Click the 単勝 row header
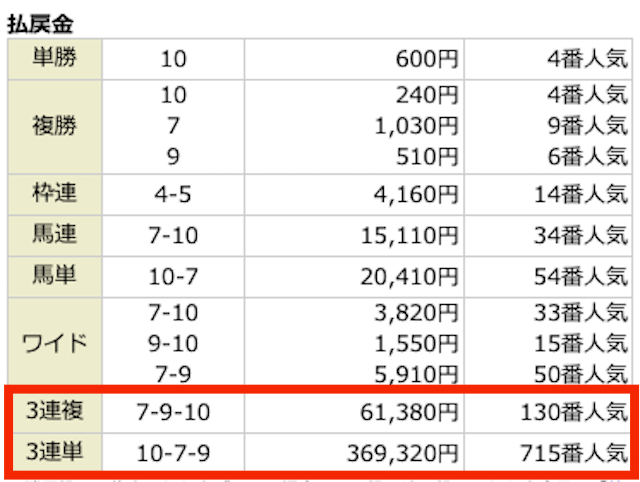This screenshot has height=482, width=640. [x=55, y=59]
